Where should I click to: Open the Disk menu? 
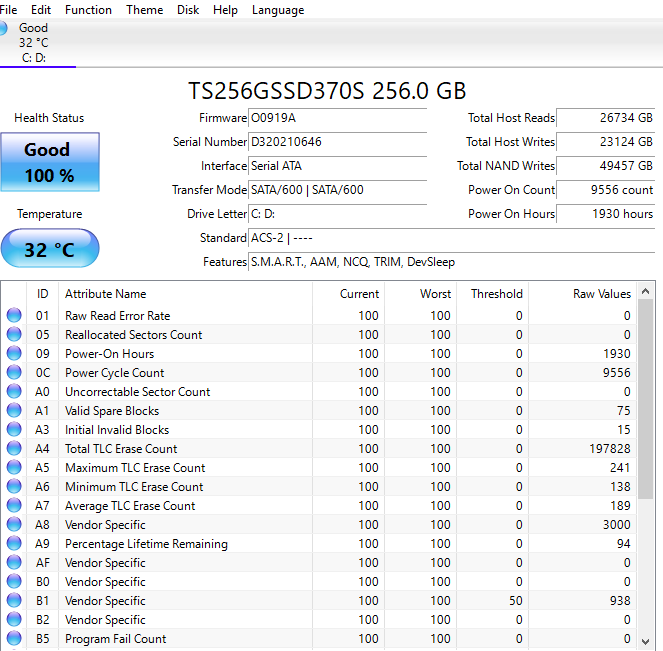(x=188, y=9)
